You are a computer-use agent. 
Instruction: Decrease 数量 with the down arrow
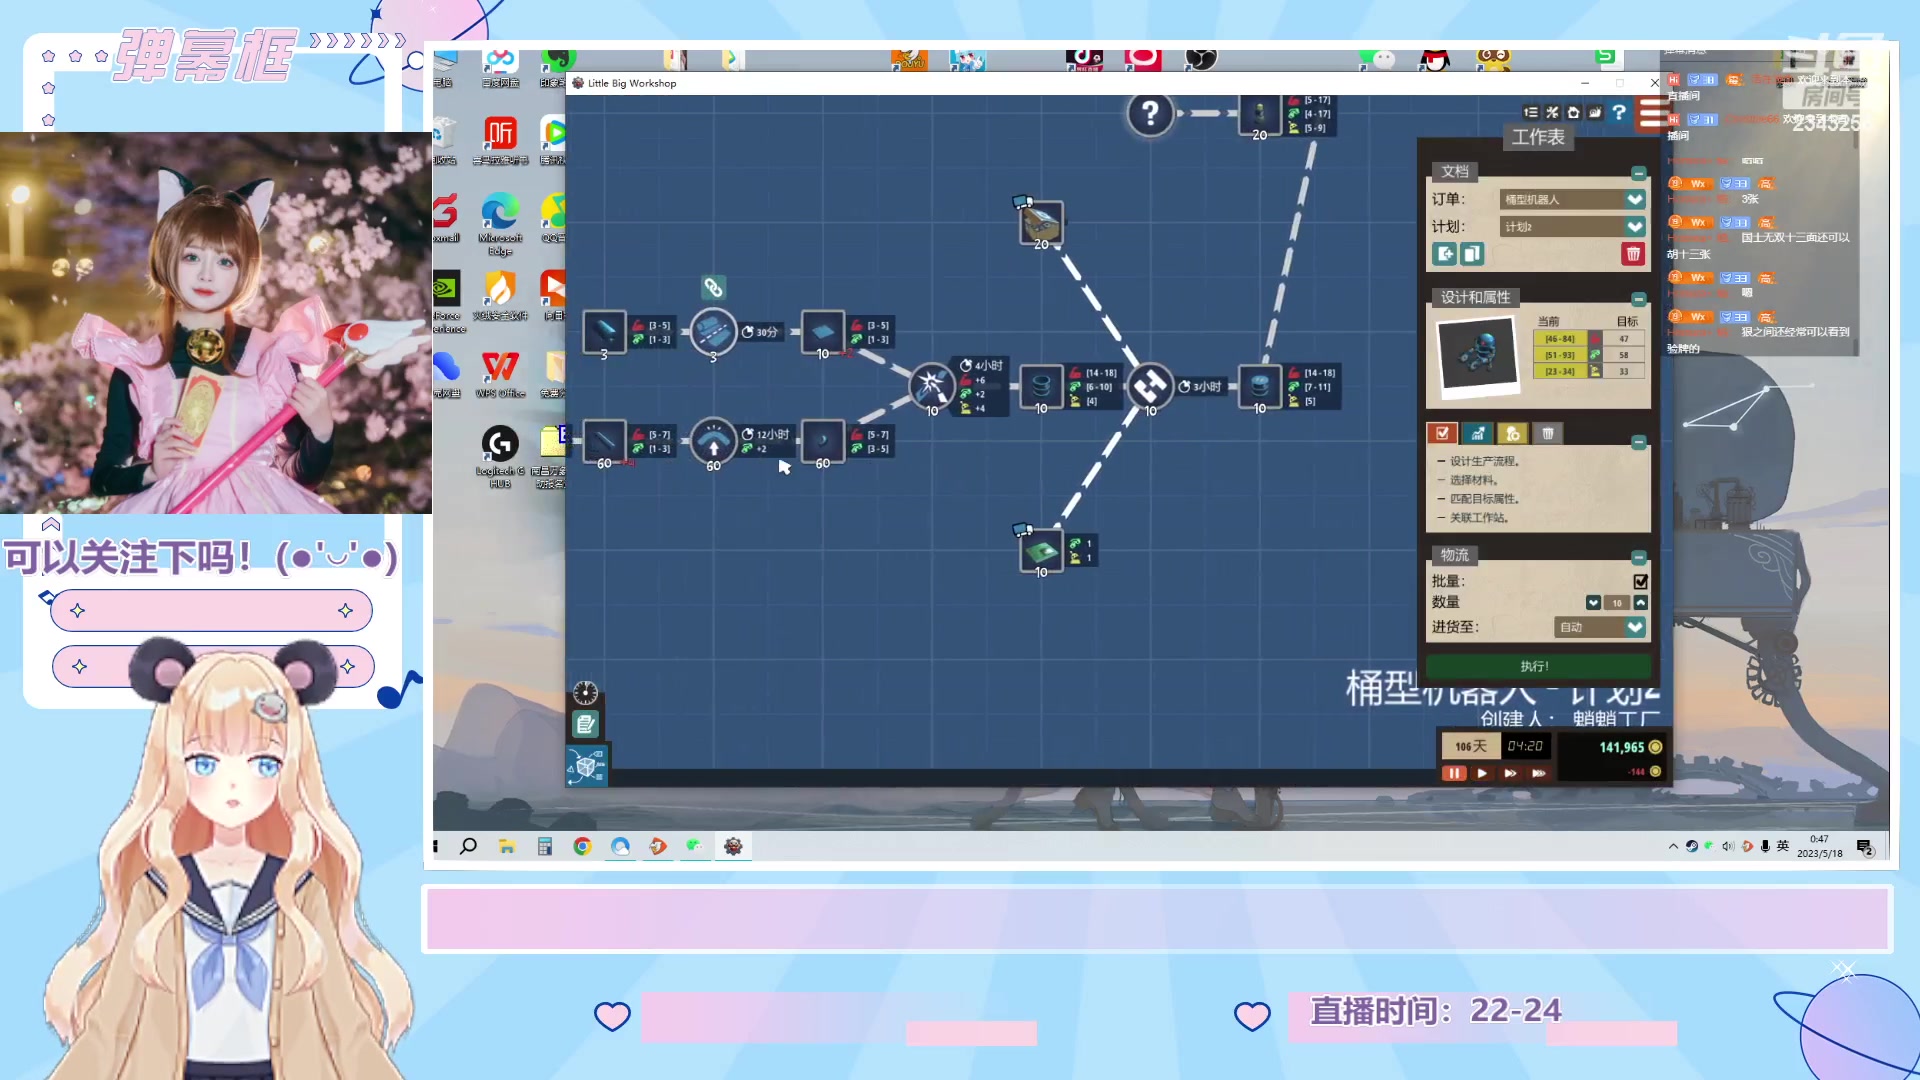point(1593,603)
